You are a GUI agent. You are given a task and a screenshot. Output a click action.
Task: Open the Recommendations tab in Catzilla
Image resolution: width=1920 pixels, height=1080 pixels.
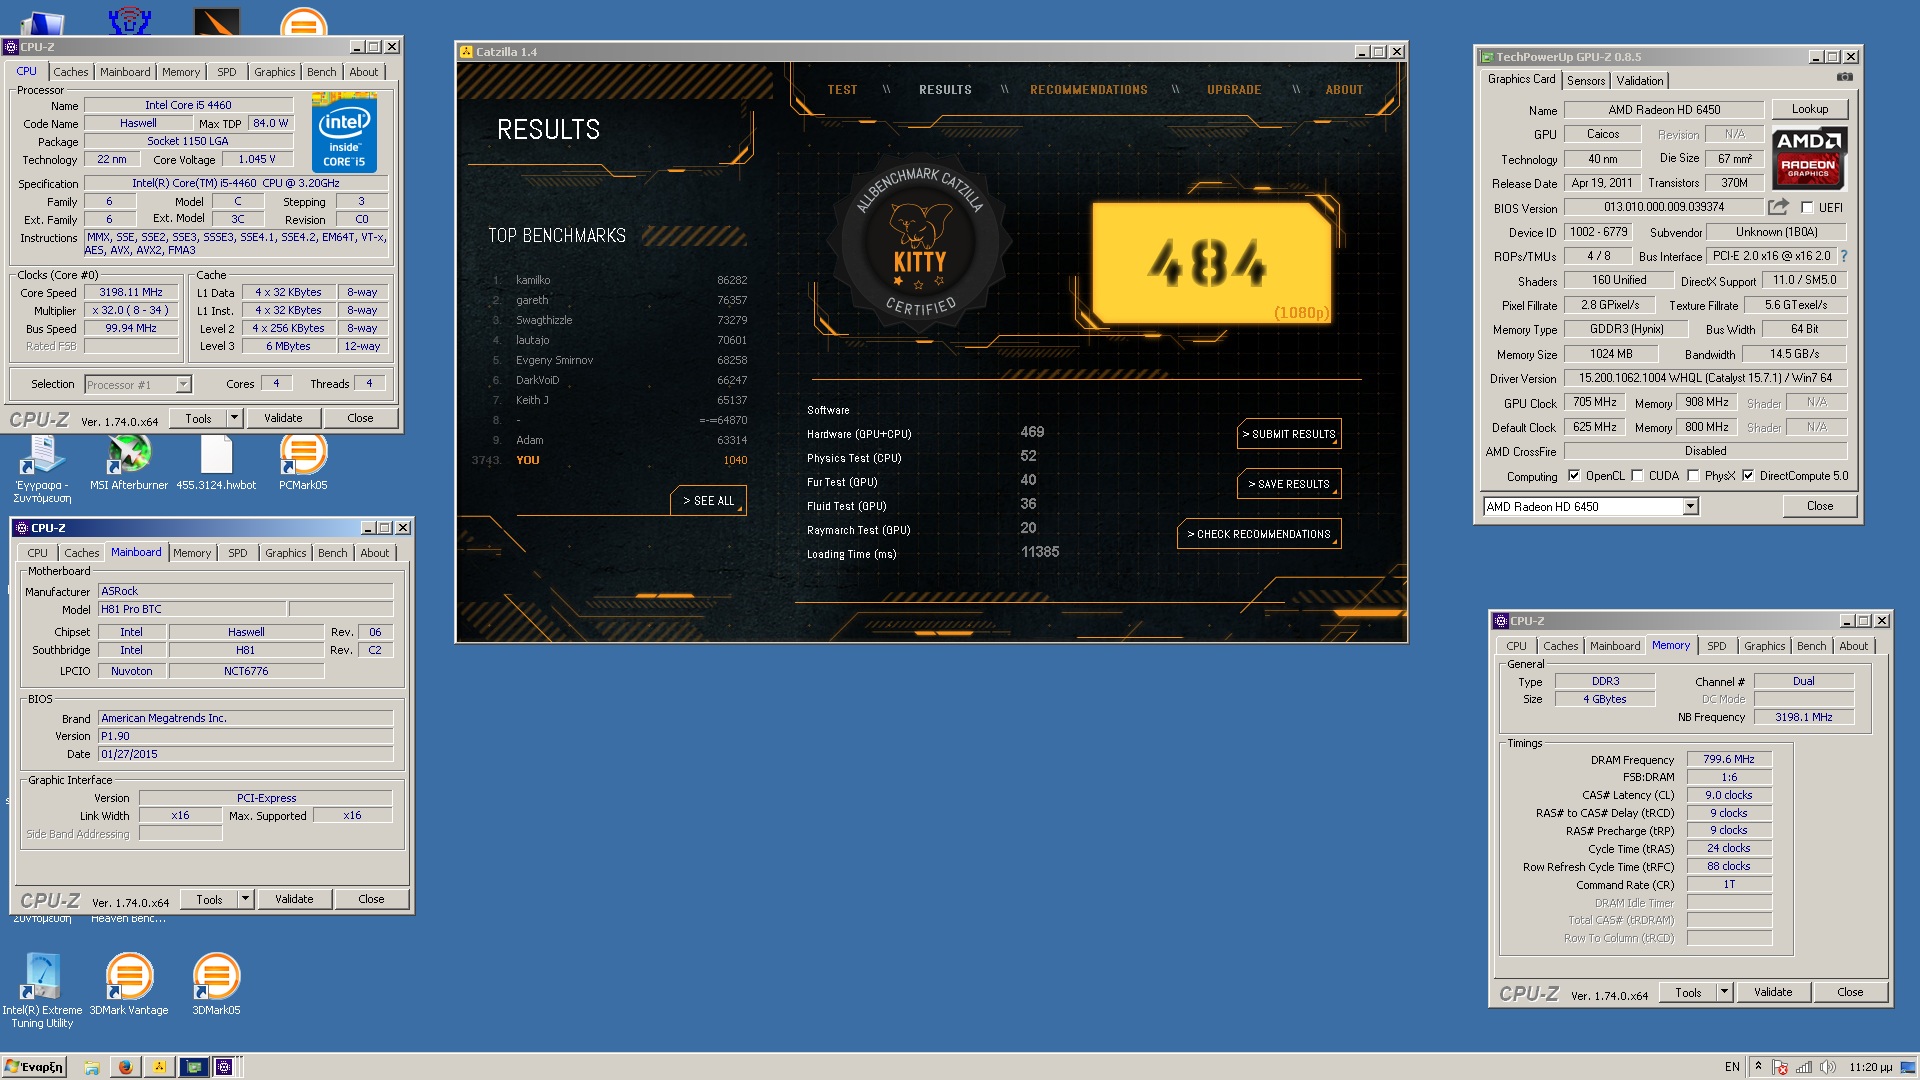[x=1089, y=90]
